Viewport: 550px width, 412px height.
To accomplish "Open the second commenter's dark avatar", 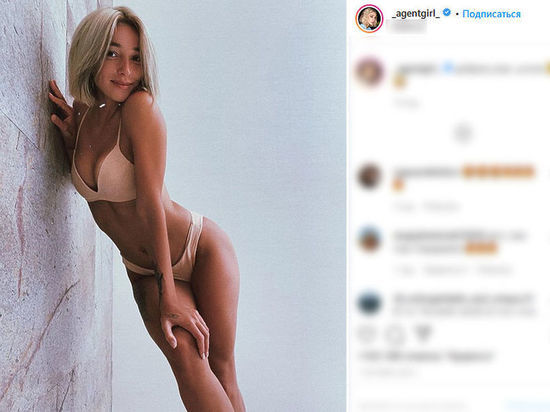I will tap(369, 176).
